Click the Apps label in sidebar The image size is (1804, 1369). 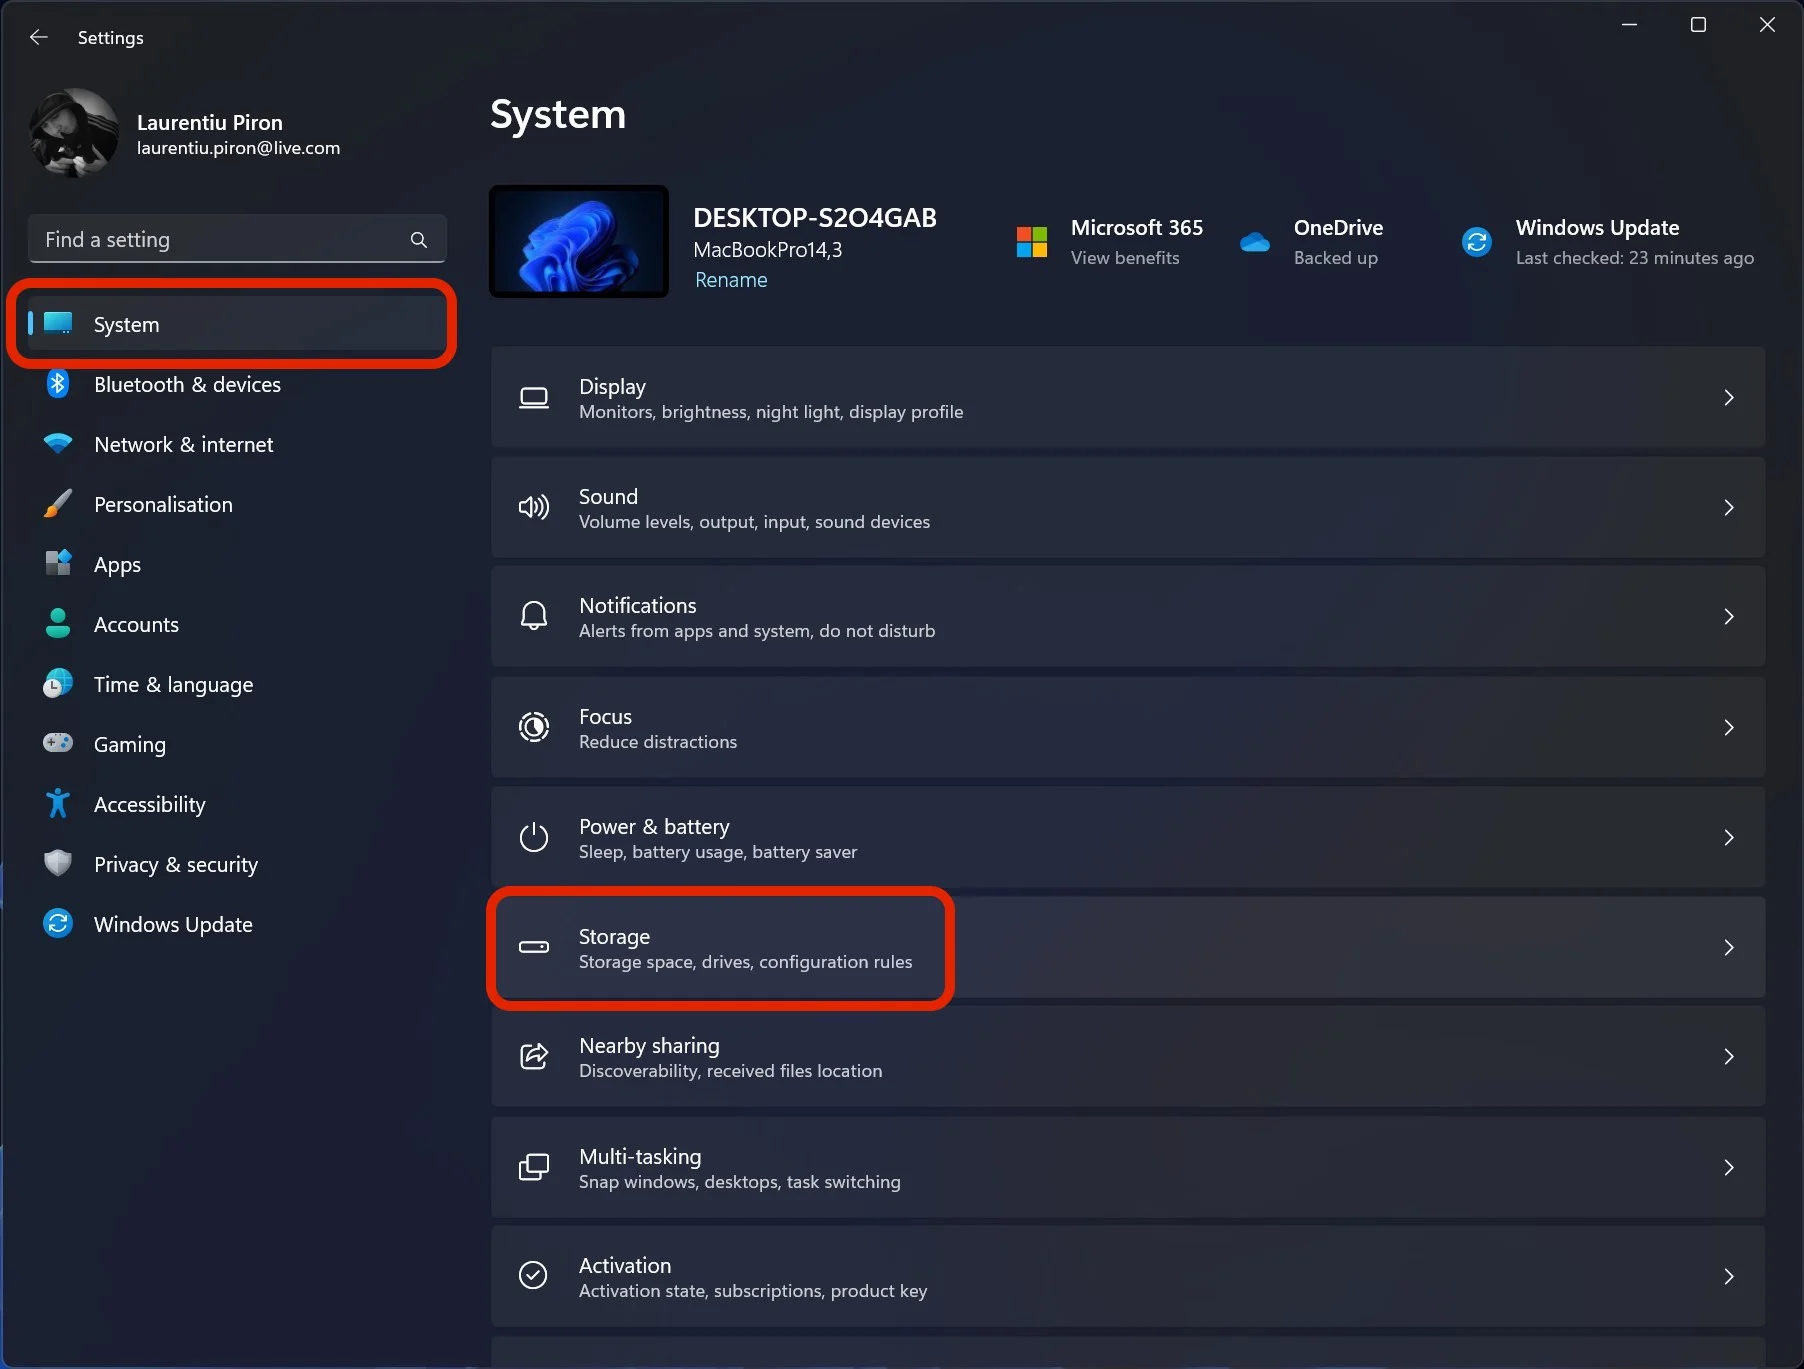pyautogui.click(x=117, y=565)
